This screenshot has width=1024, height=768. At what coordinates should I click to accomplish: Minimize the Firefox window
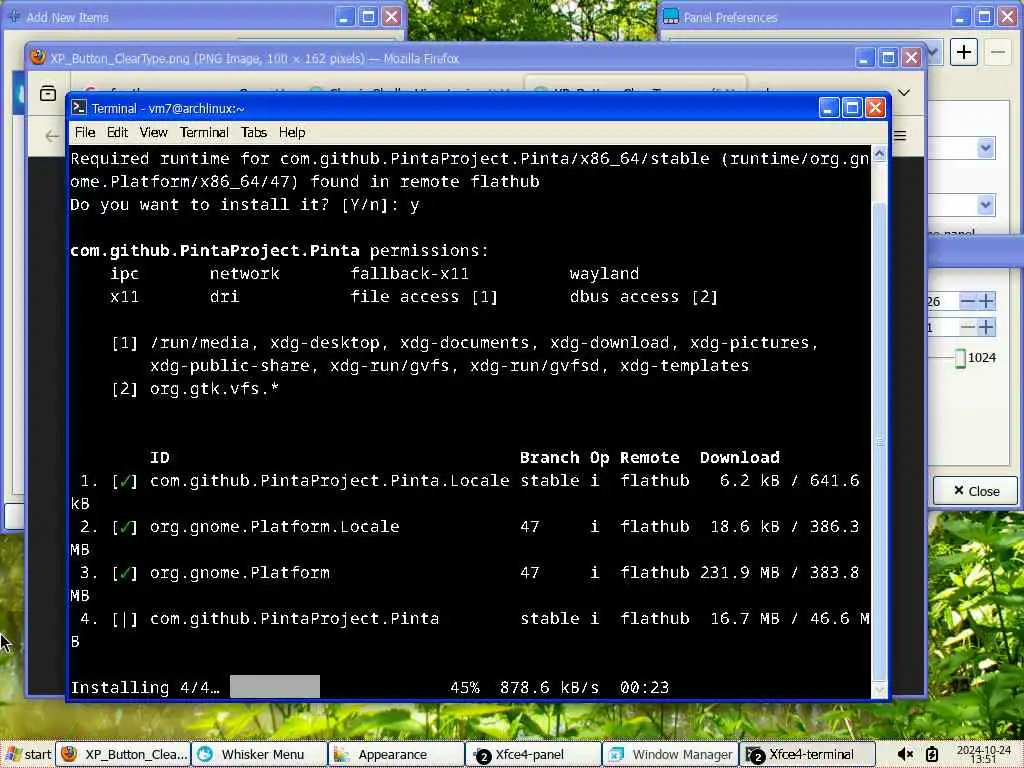click(x=865, y=58)
